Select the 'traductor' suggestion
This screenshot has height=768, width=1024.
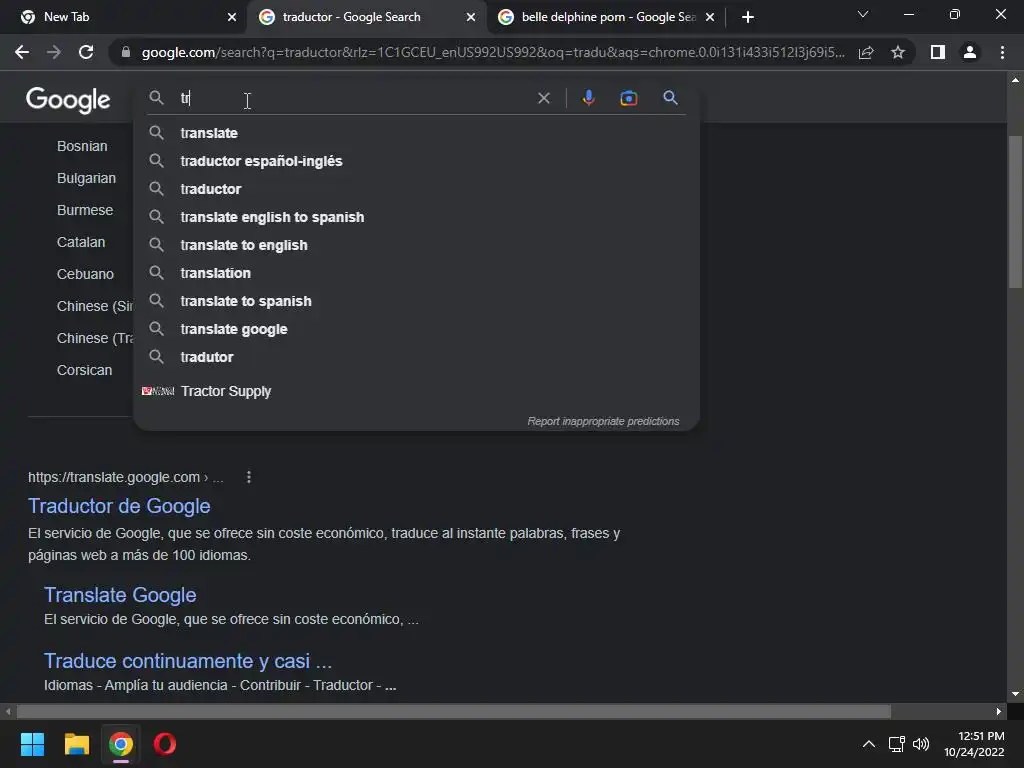[416, 189]
